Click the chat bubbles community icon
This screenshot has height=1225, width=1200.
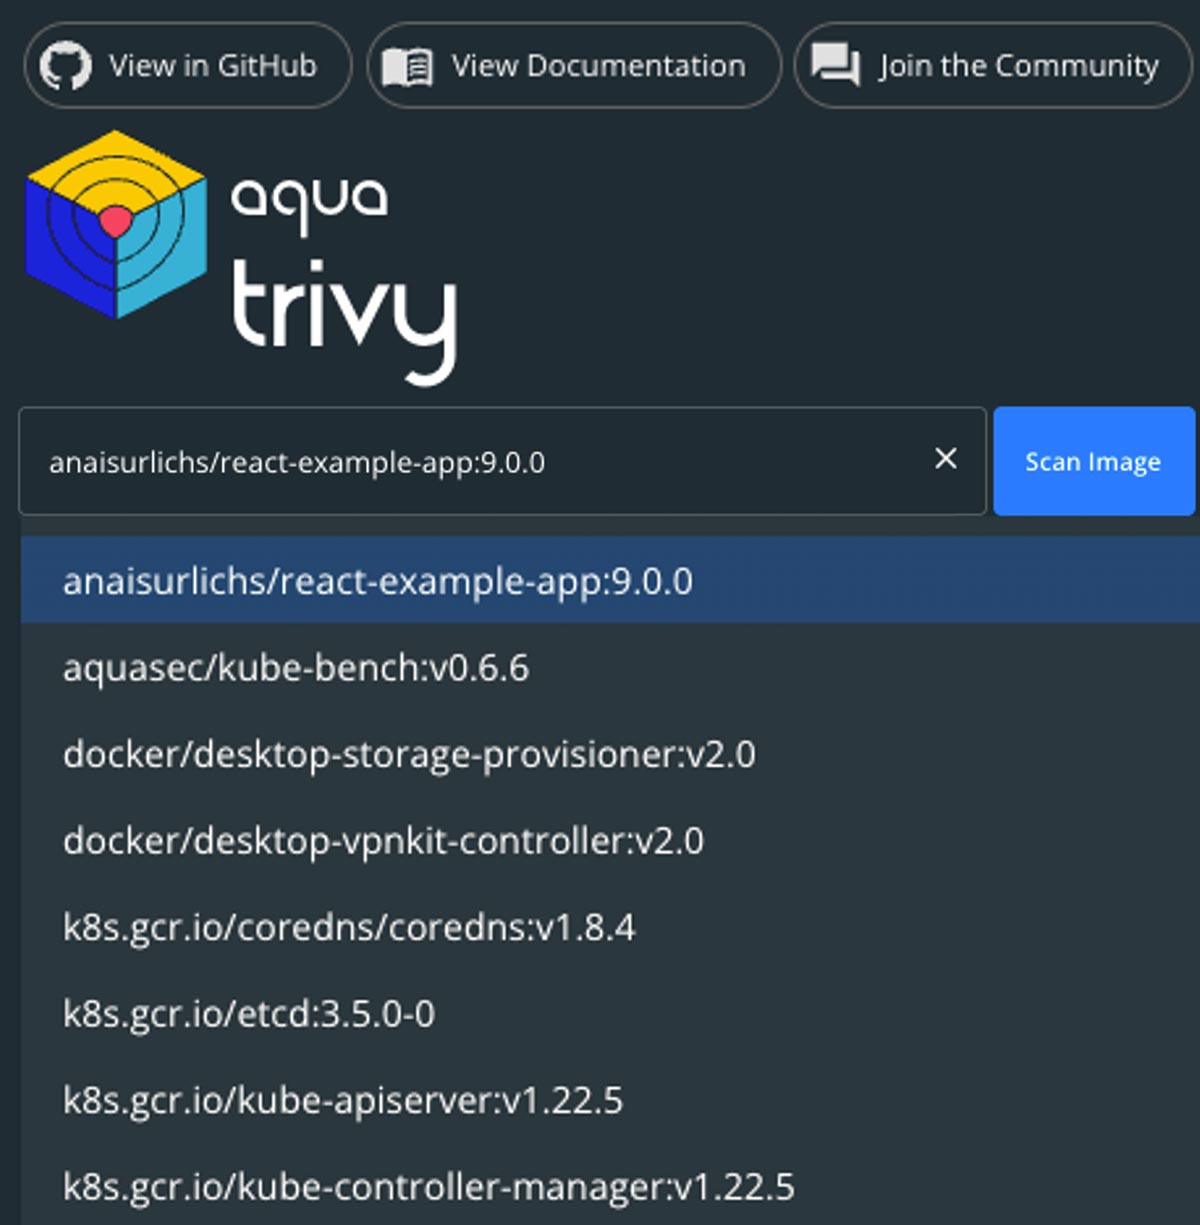[x=835, y=65]
